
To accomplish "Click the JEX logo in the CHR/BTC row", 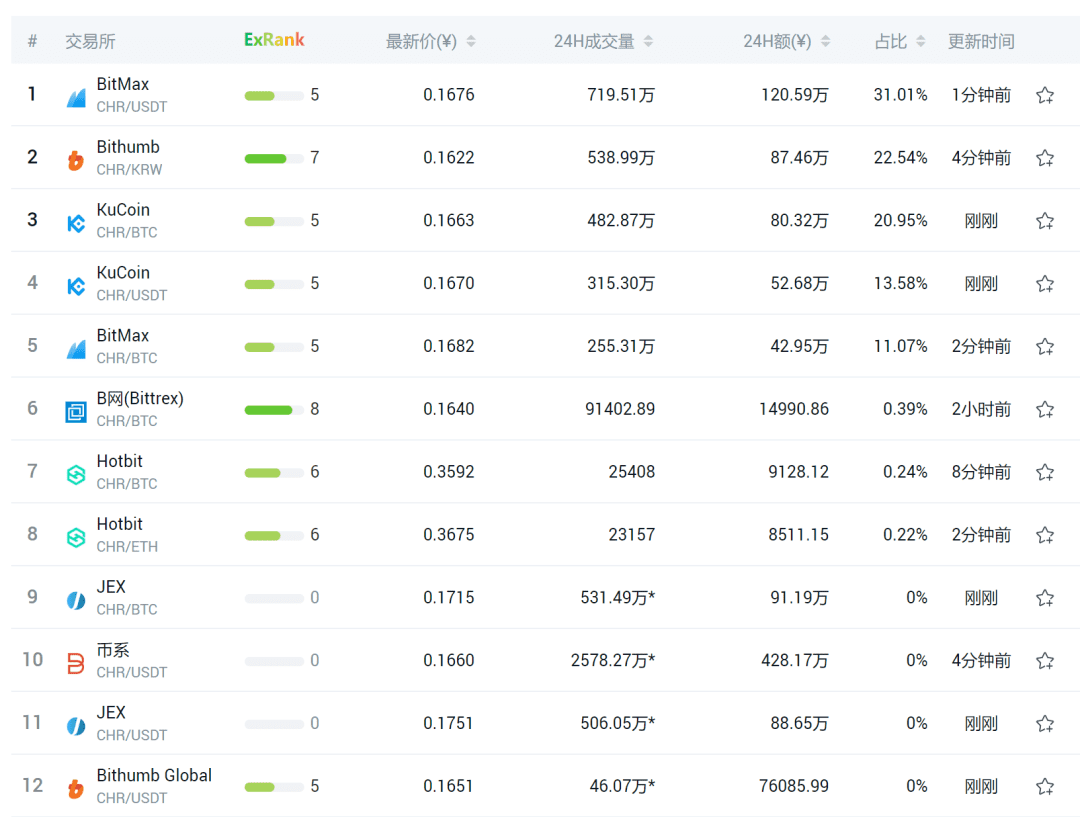I will pyautogui.click(x=76, y=601).
